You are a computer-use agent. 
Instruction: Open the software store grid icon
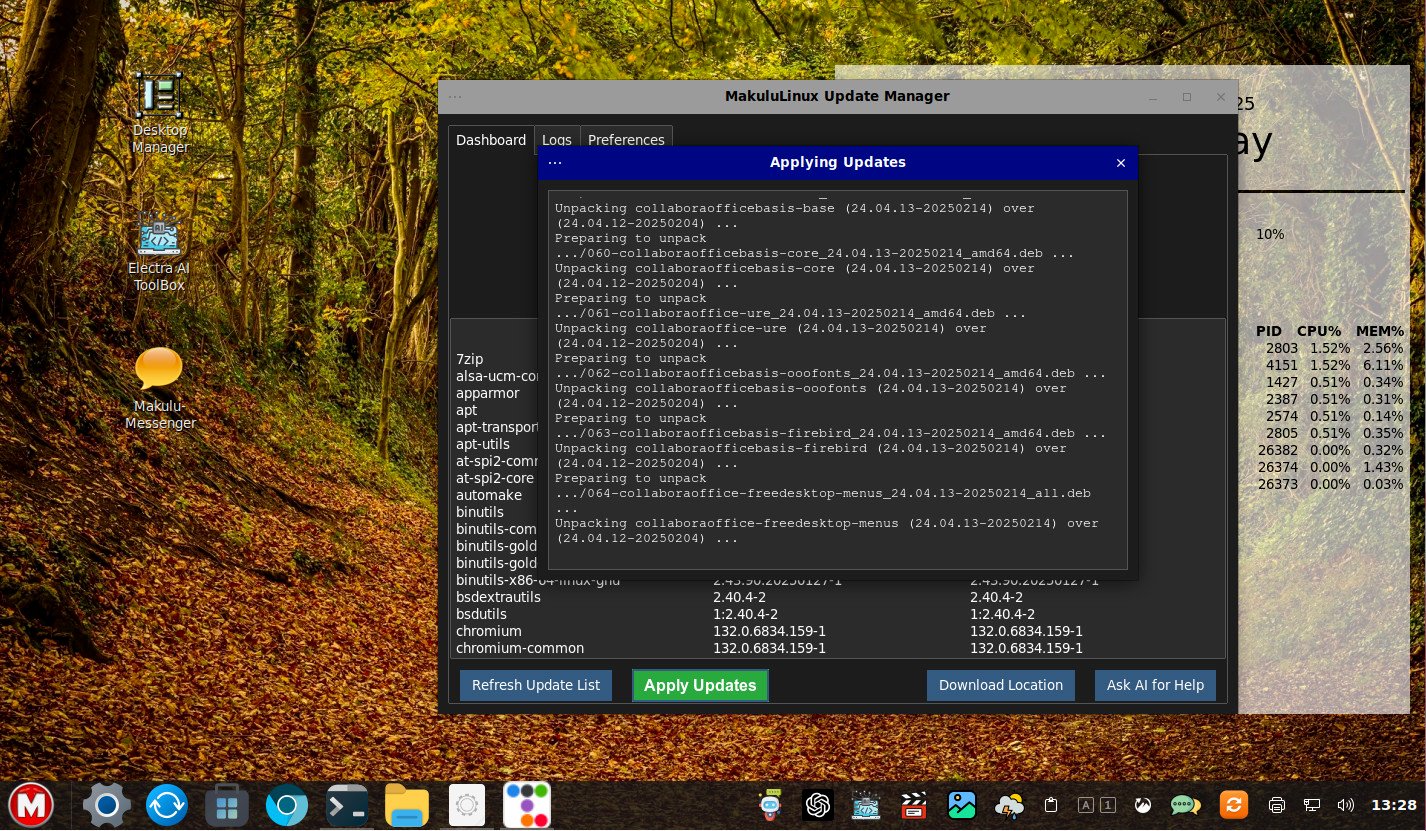[x=226, y=805]
